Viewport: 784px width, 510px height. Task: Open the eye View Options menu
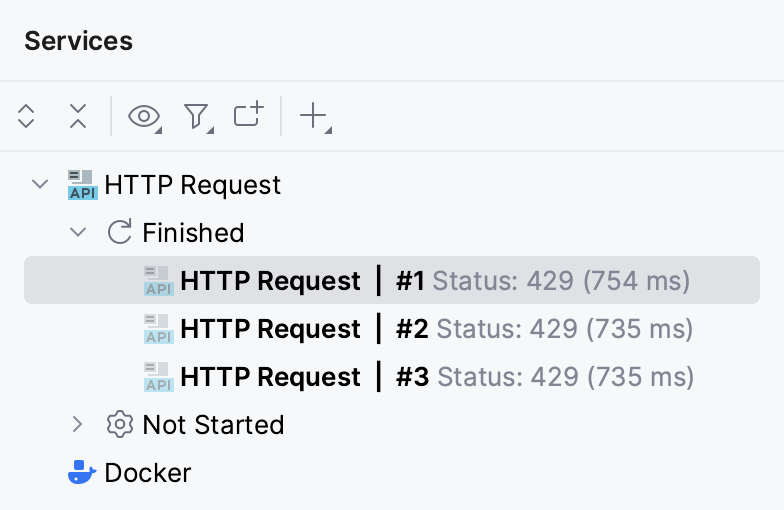(x=144, y=117)
